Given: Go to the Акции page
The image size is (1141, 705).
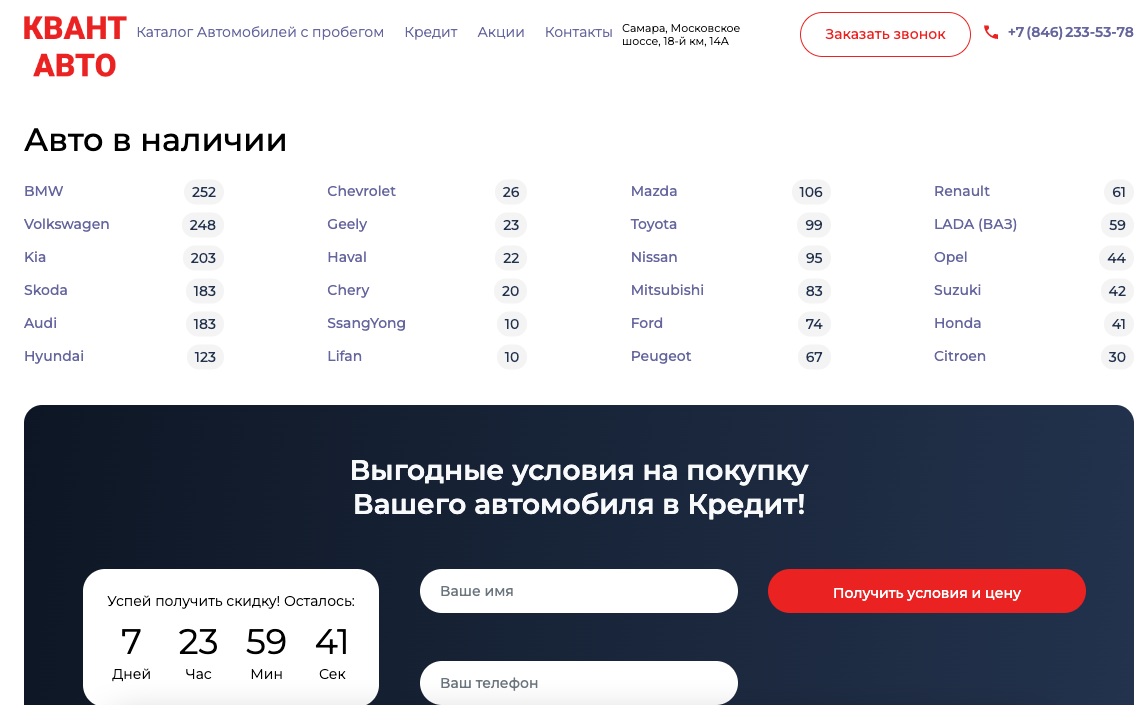Looking at the screenshot, I should pos(501,32).
